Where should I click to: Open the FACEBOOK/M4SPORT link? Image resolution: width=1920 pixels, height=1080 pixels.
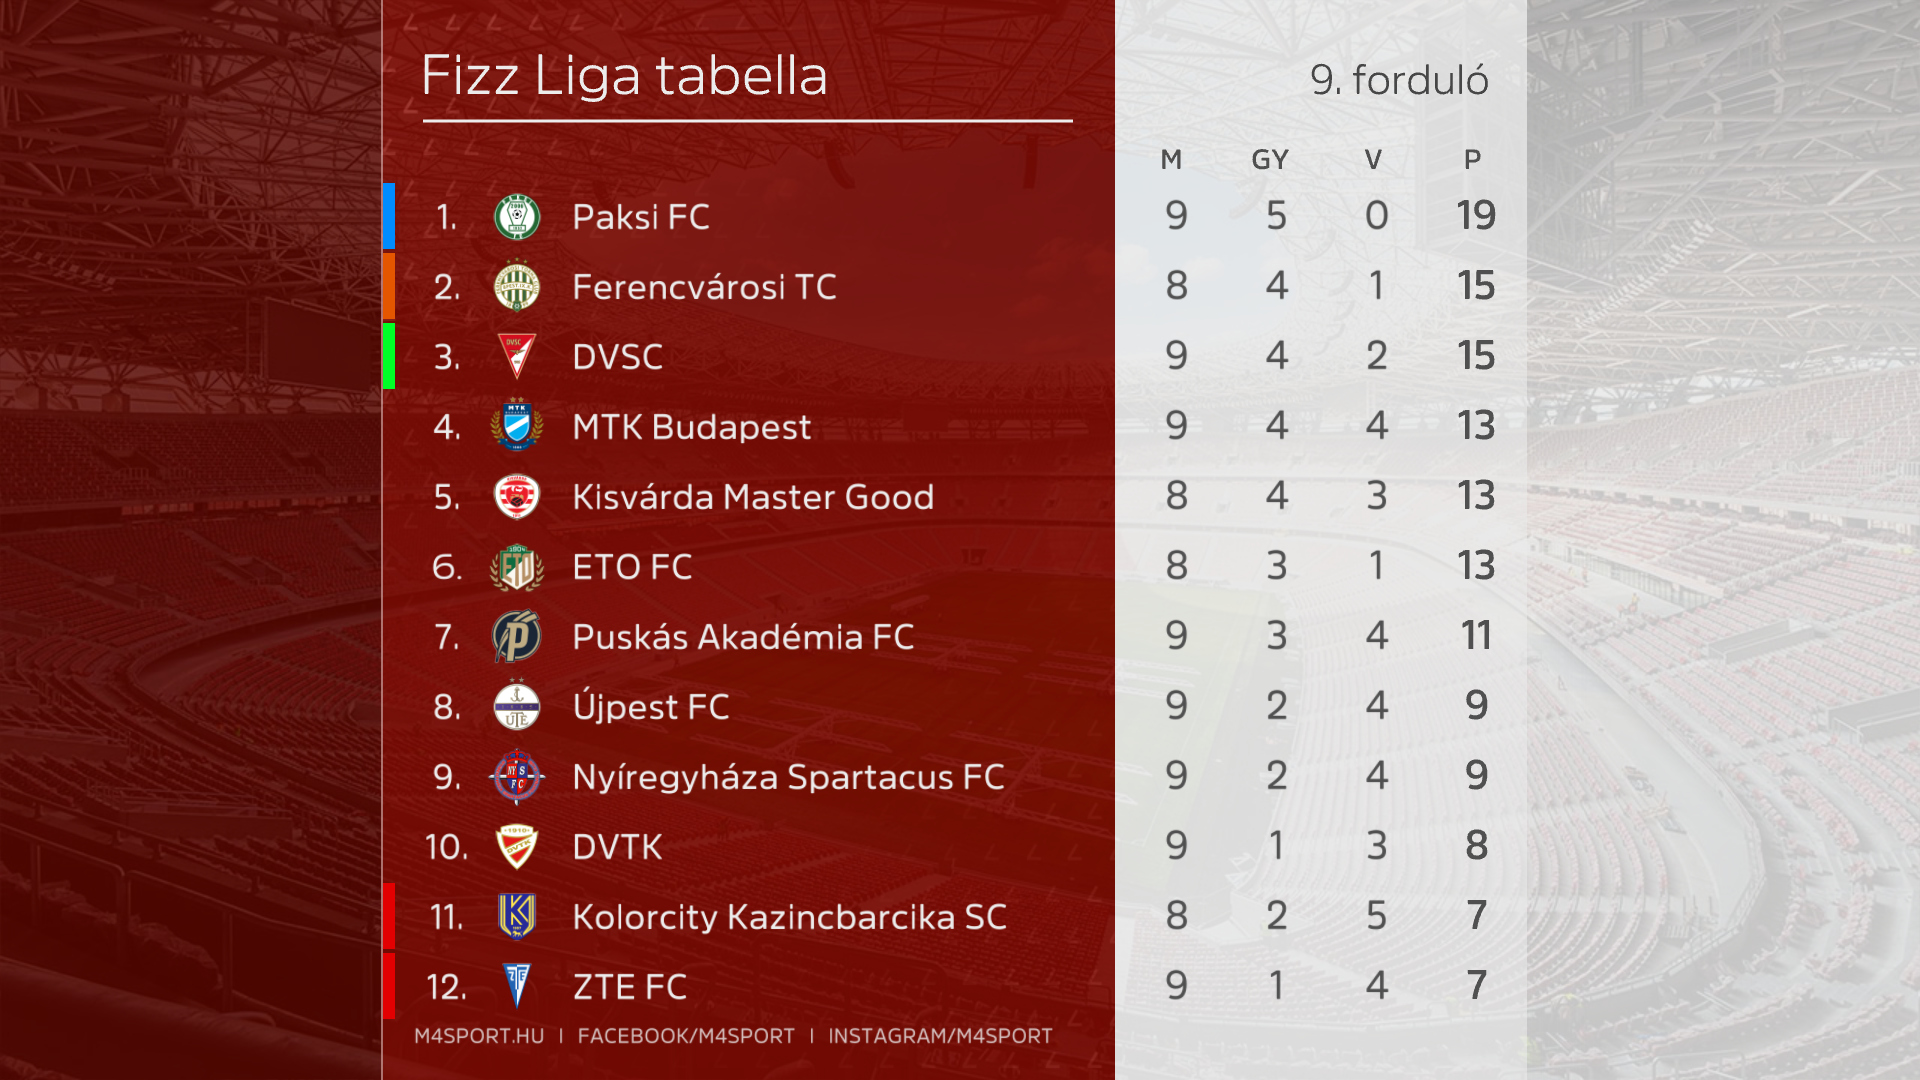(686, 1036)
